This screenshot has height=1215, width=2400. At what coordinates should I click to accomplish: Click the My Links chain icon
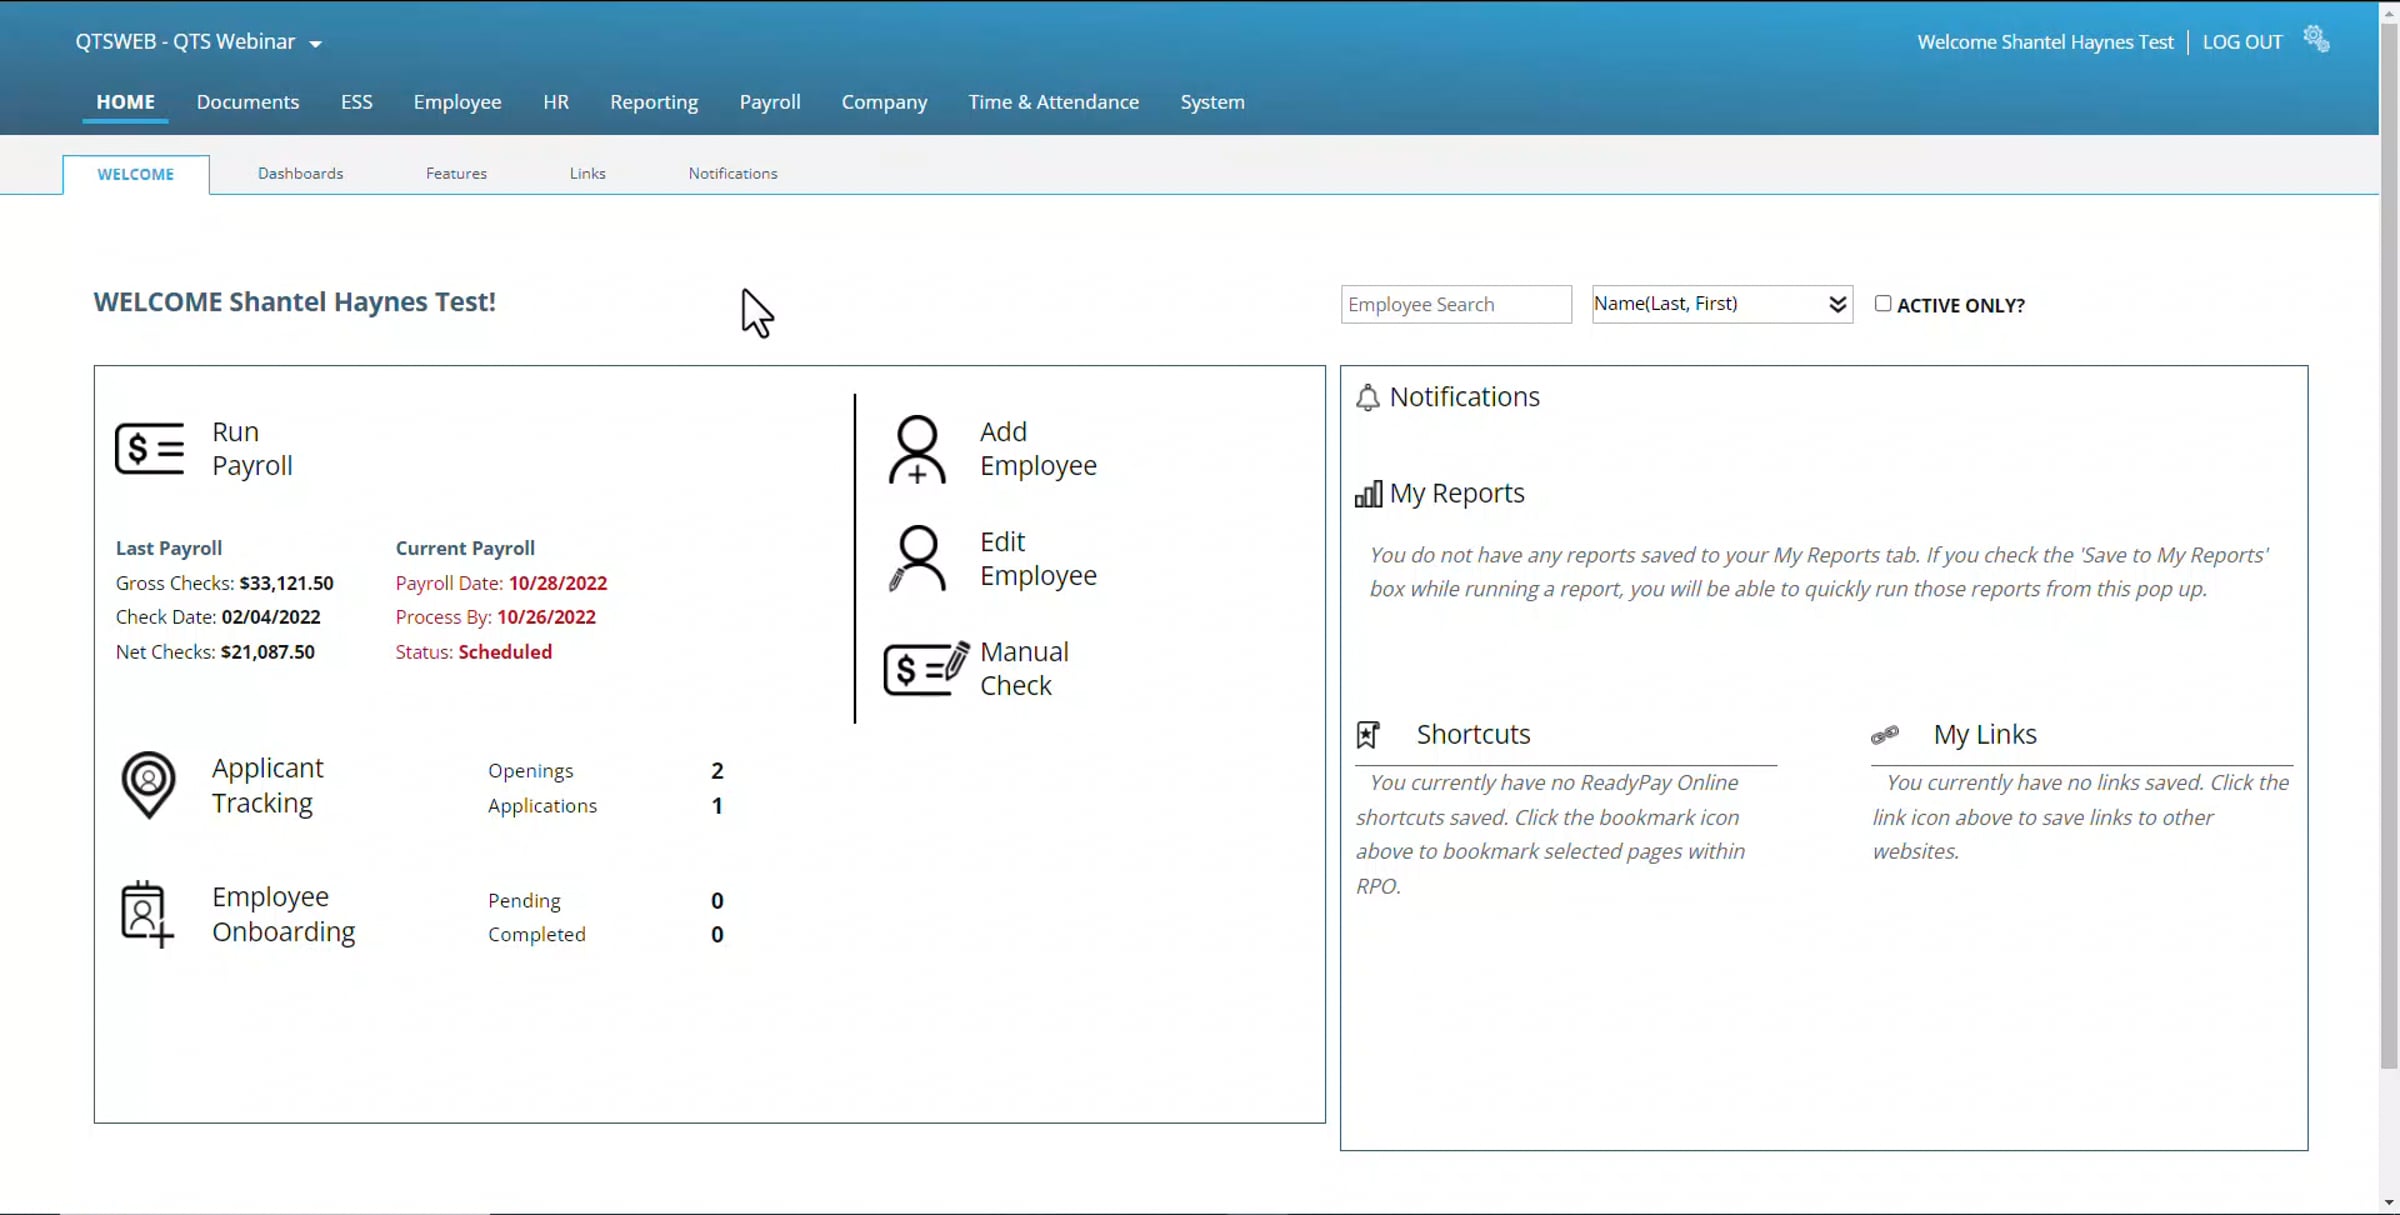tap(1884, 735)
